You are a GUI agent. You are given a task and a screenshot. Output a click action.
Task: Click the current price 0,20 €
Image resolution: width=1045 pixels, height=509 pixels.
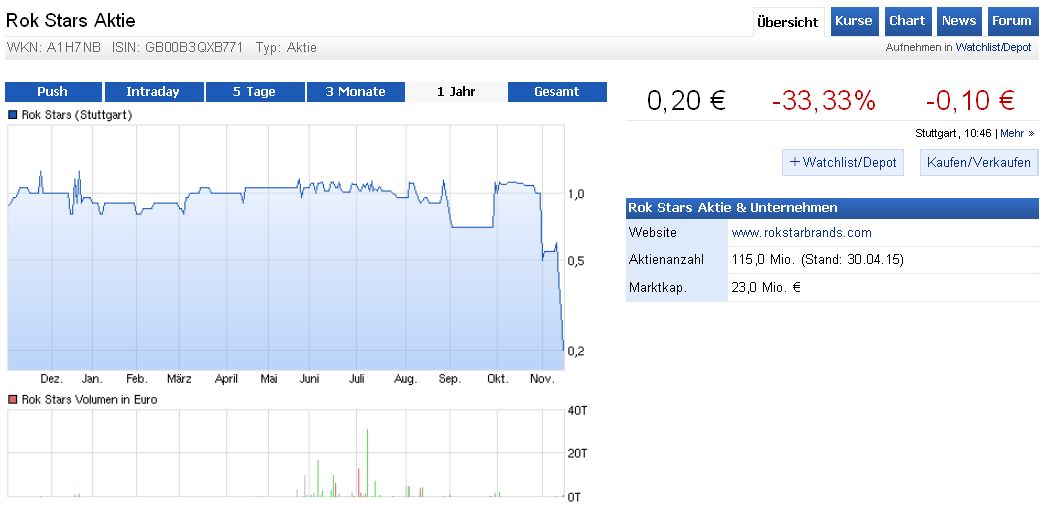[686, 101]
